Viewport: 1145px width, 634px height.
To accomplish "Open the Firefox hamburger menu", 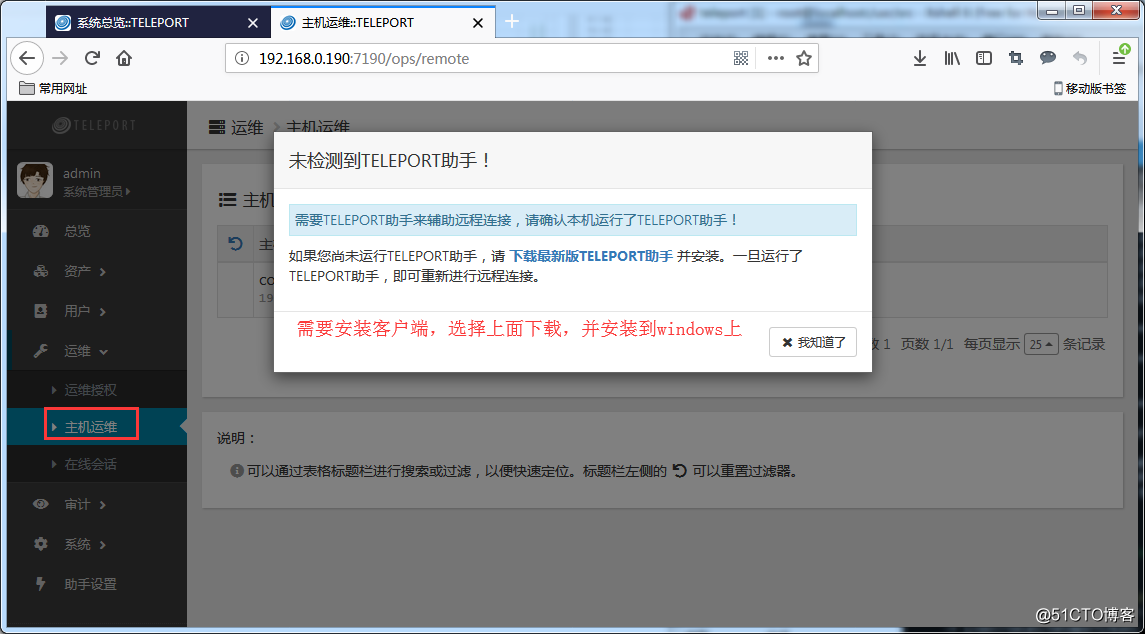I will coord(1119,57).
